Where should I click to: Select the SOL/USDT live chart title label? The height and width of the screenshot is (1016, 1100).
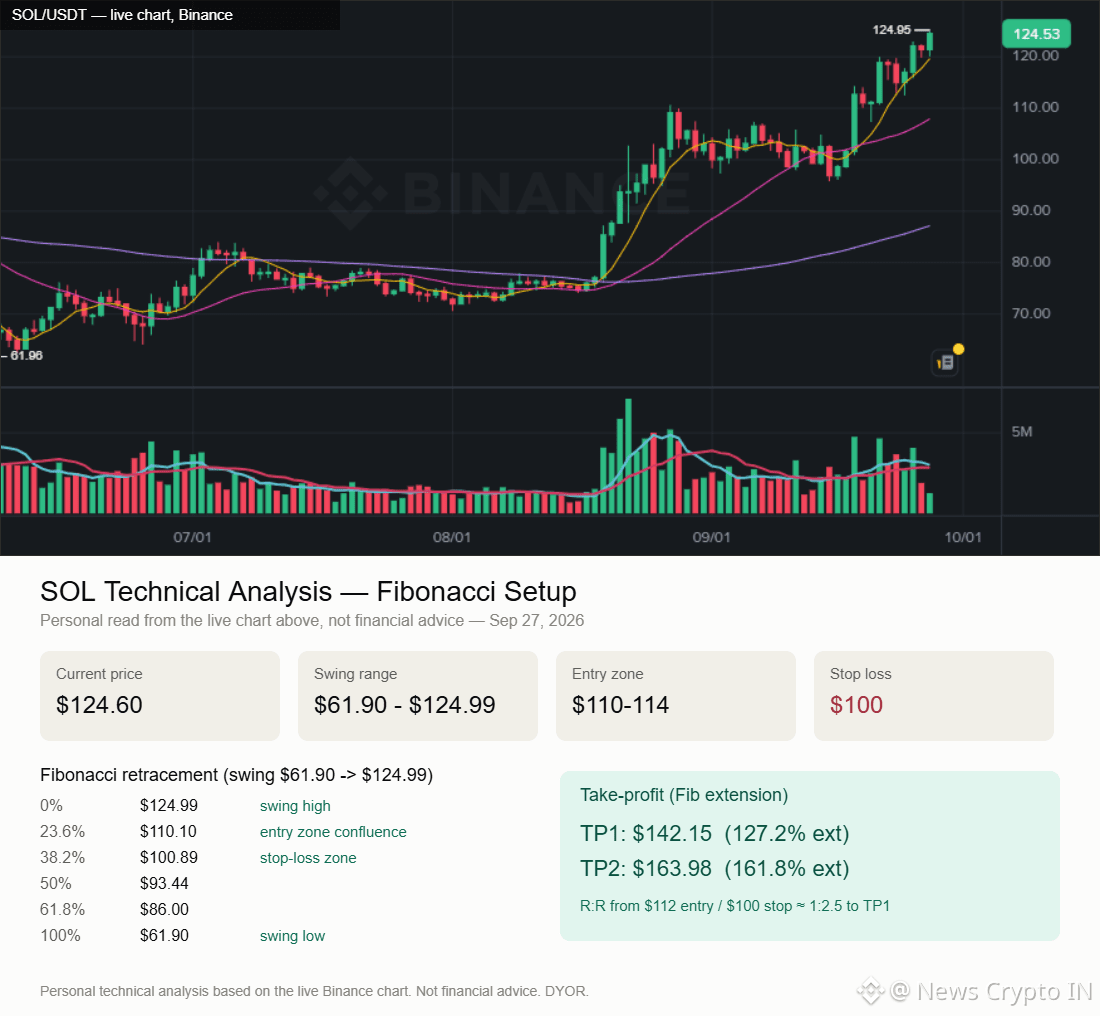click(122, 15)
